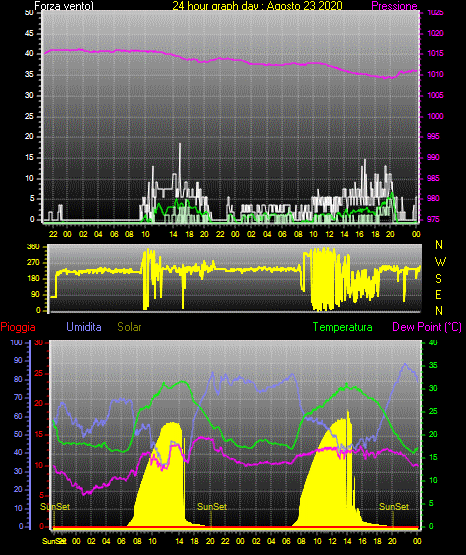Select the Dew Point (°C) legend label
The width and height of the screenshot is (466, 555).
(x=427, y=327)
